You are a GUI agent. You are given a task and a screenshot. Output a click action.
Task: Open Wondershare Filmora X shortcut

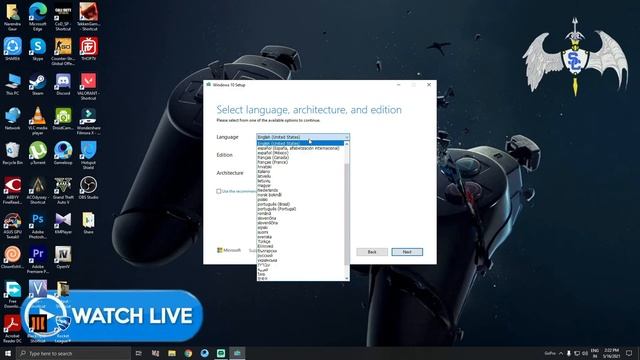(88, 120)
